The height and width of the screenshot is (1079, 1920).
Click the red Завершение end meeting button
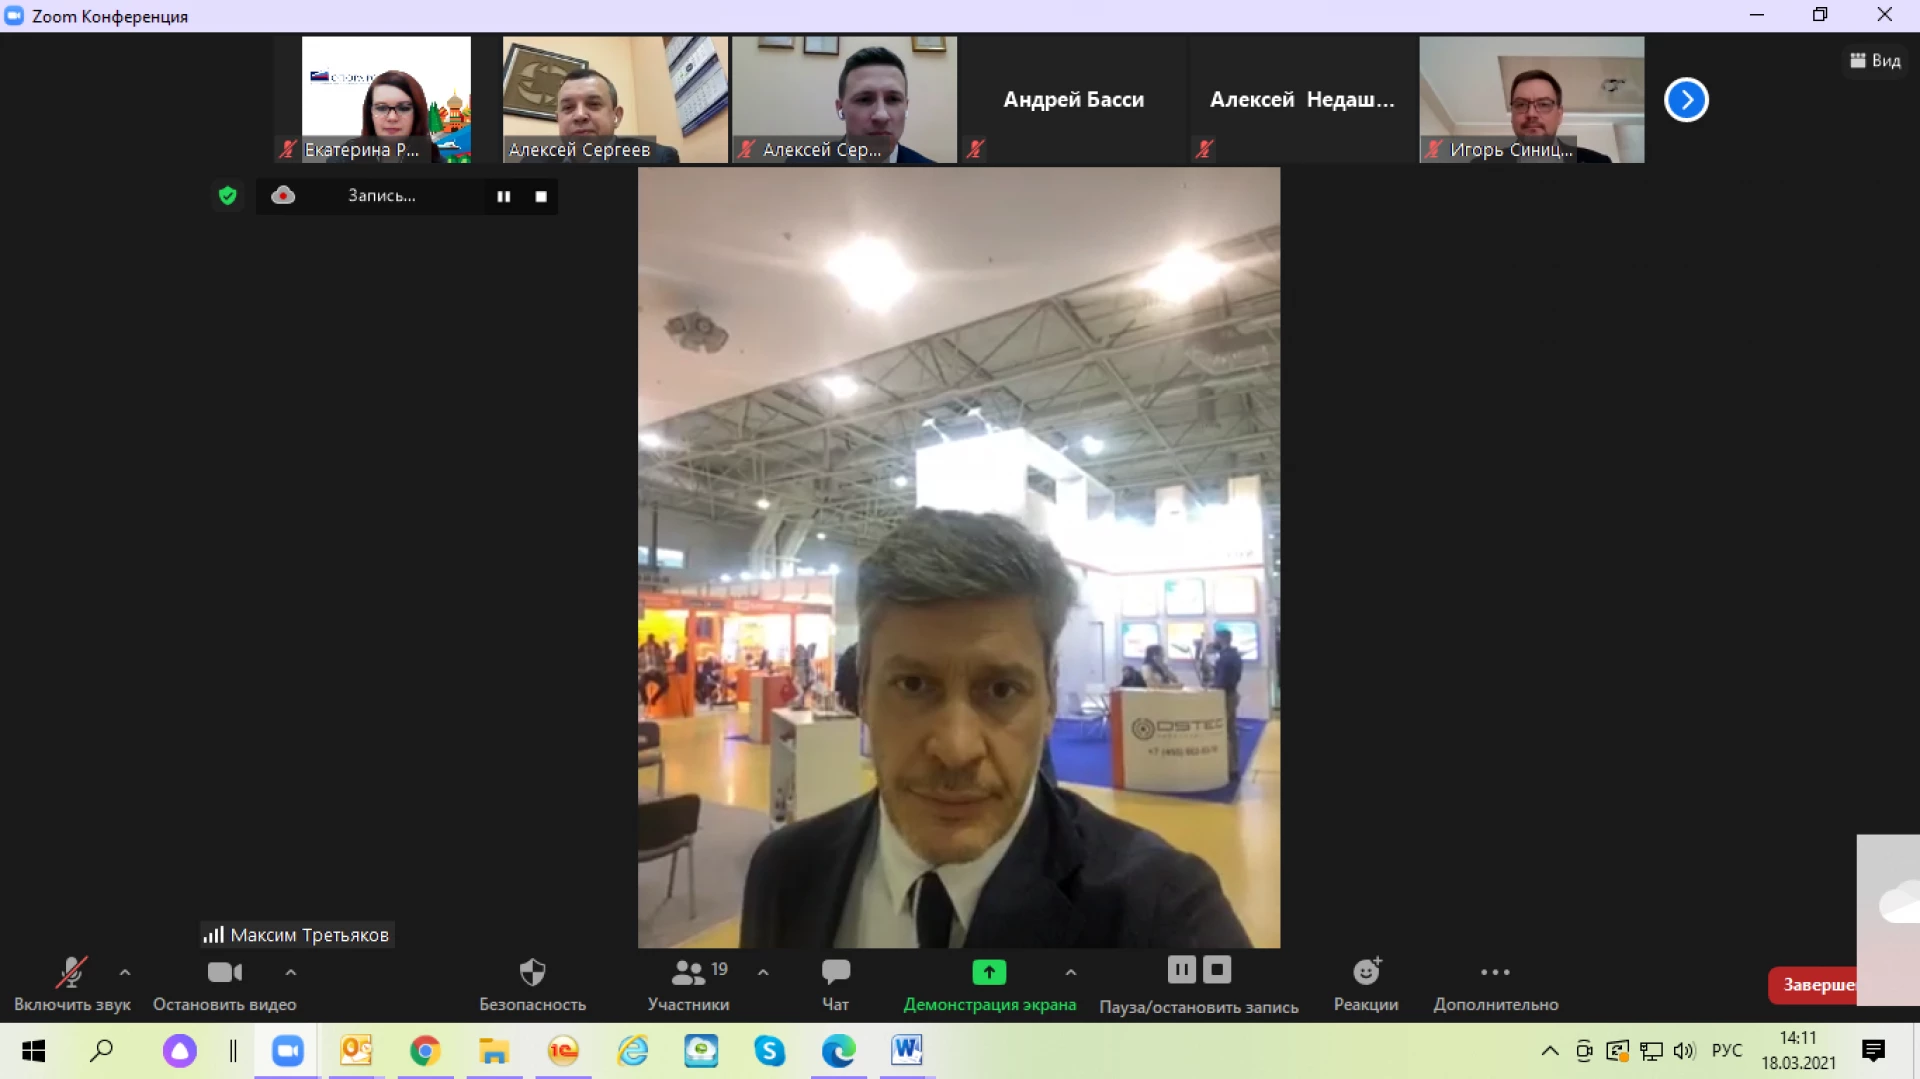click(x=1813, y=985)
